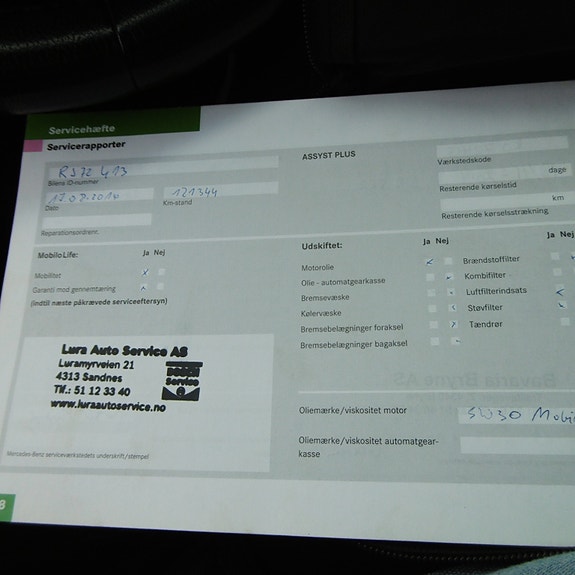
Task: Click the empty Reparationsordrenr field
Action: 96,221
